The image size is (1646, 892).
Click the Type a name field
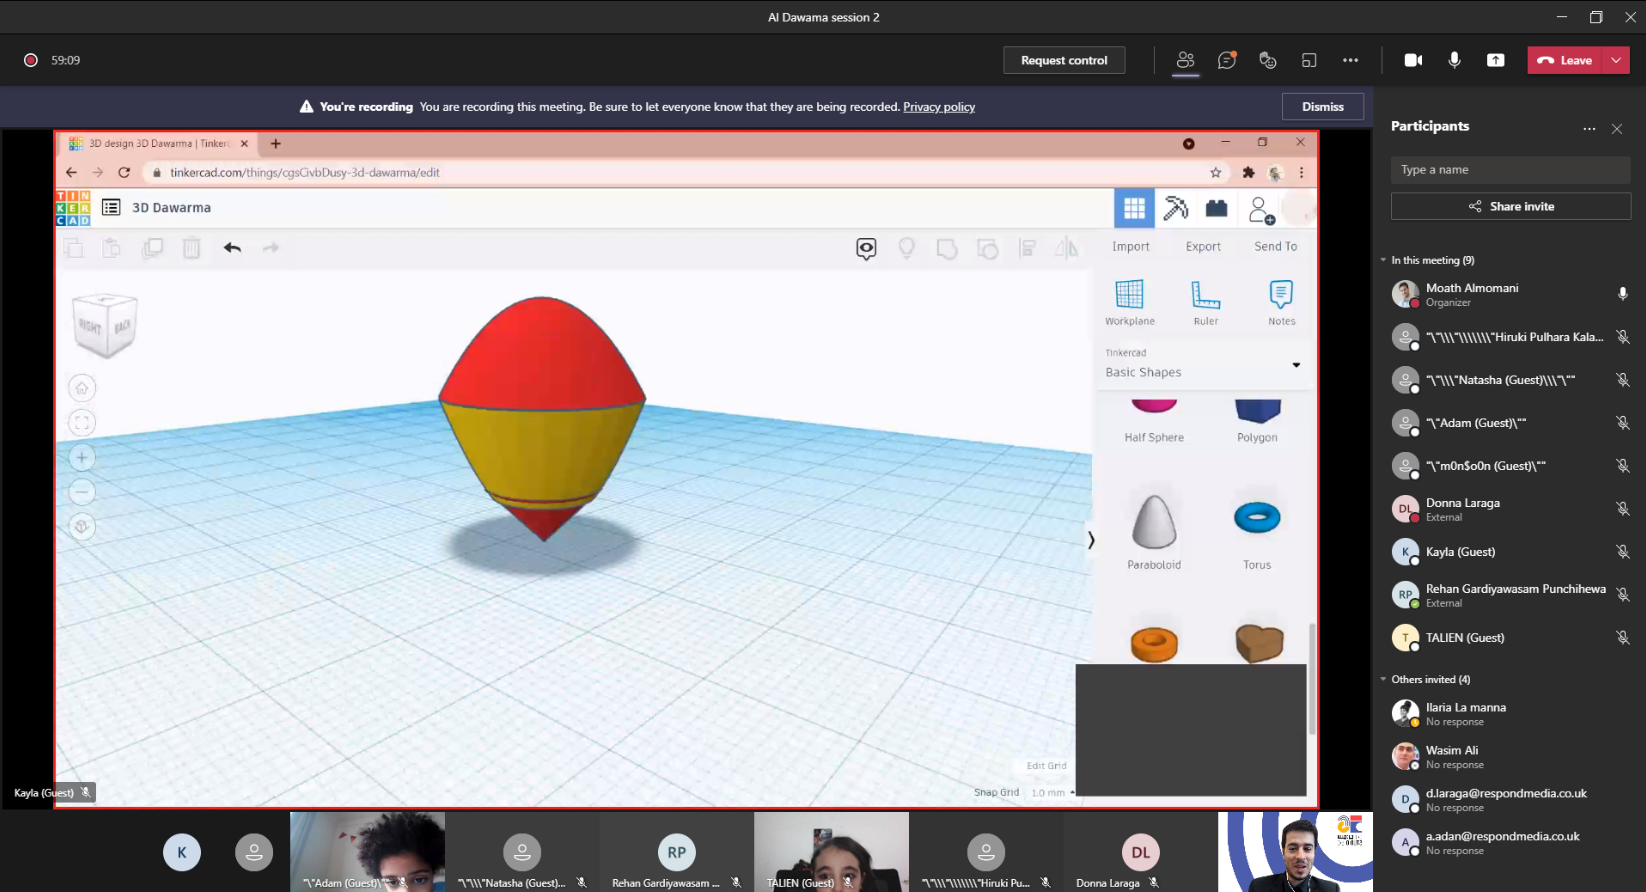coord(1510,170)
